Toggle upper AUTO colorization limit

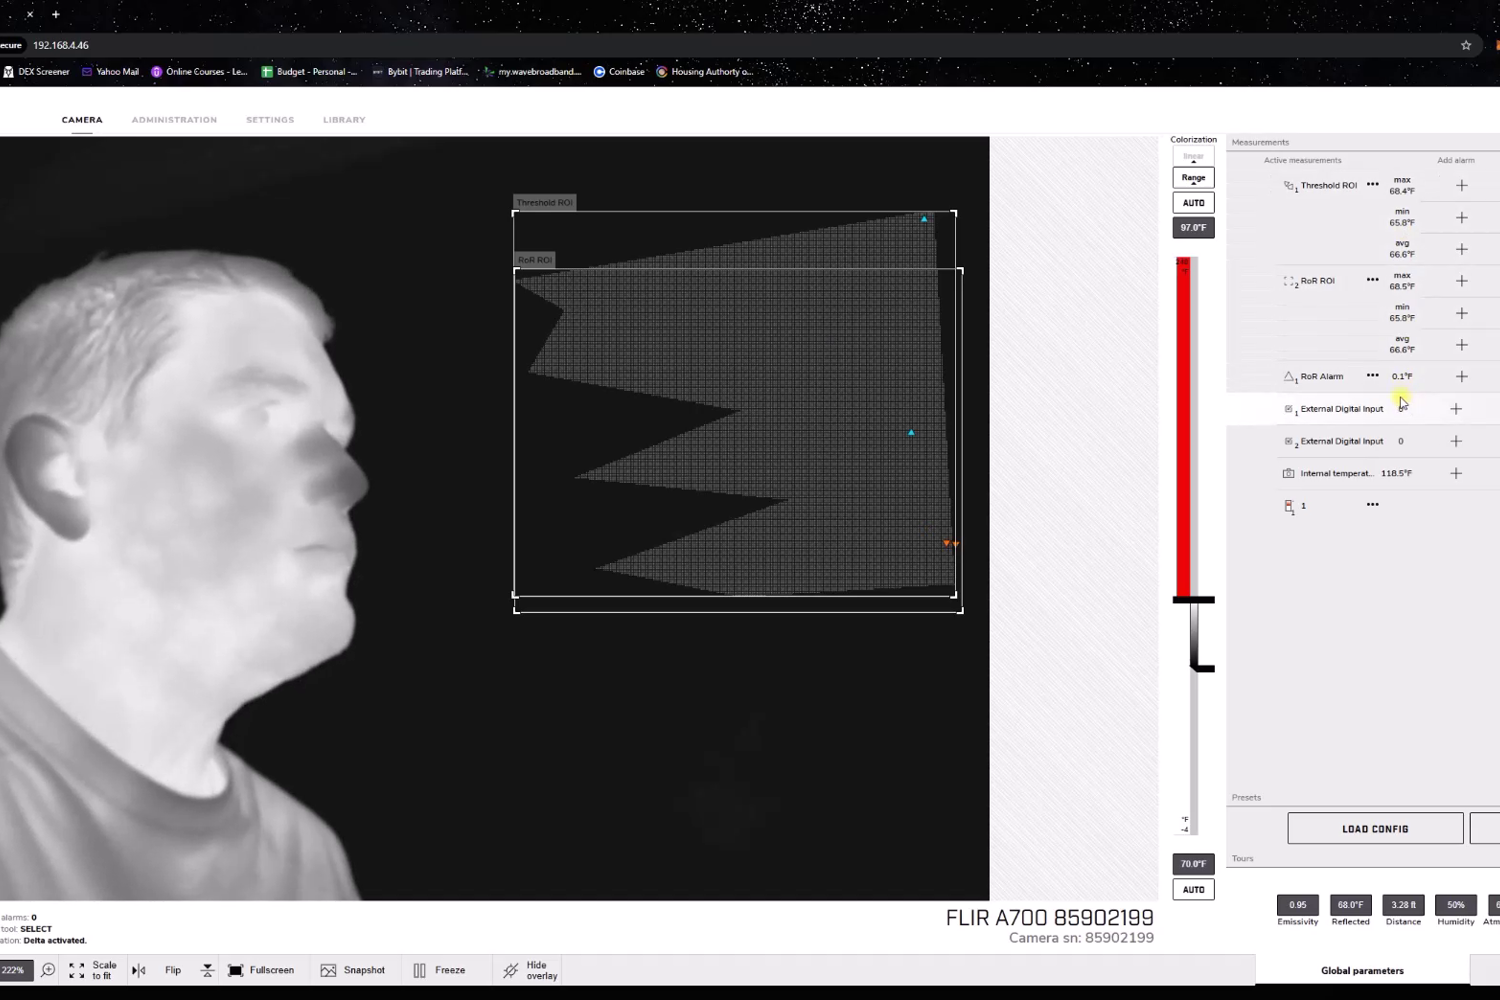click(x=1193, y=203)
